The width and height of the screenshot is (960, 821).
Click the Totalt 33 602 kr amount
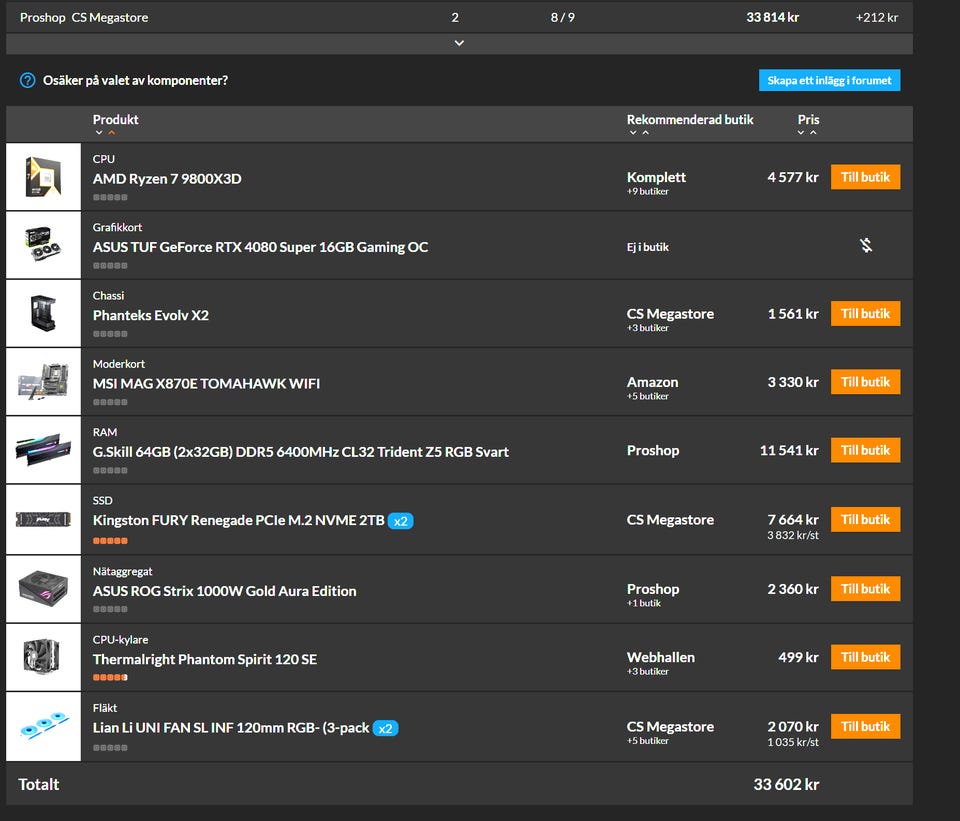tap(786, 784)
